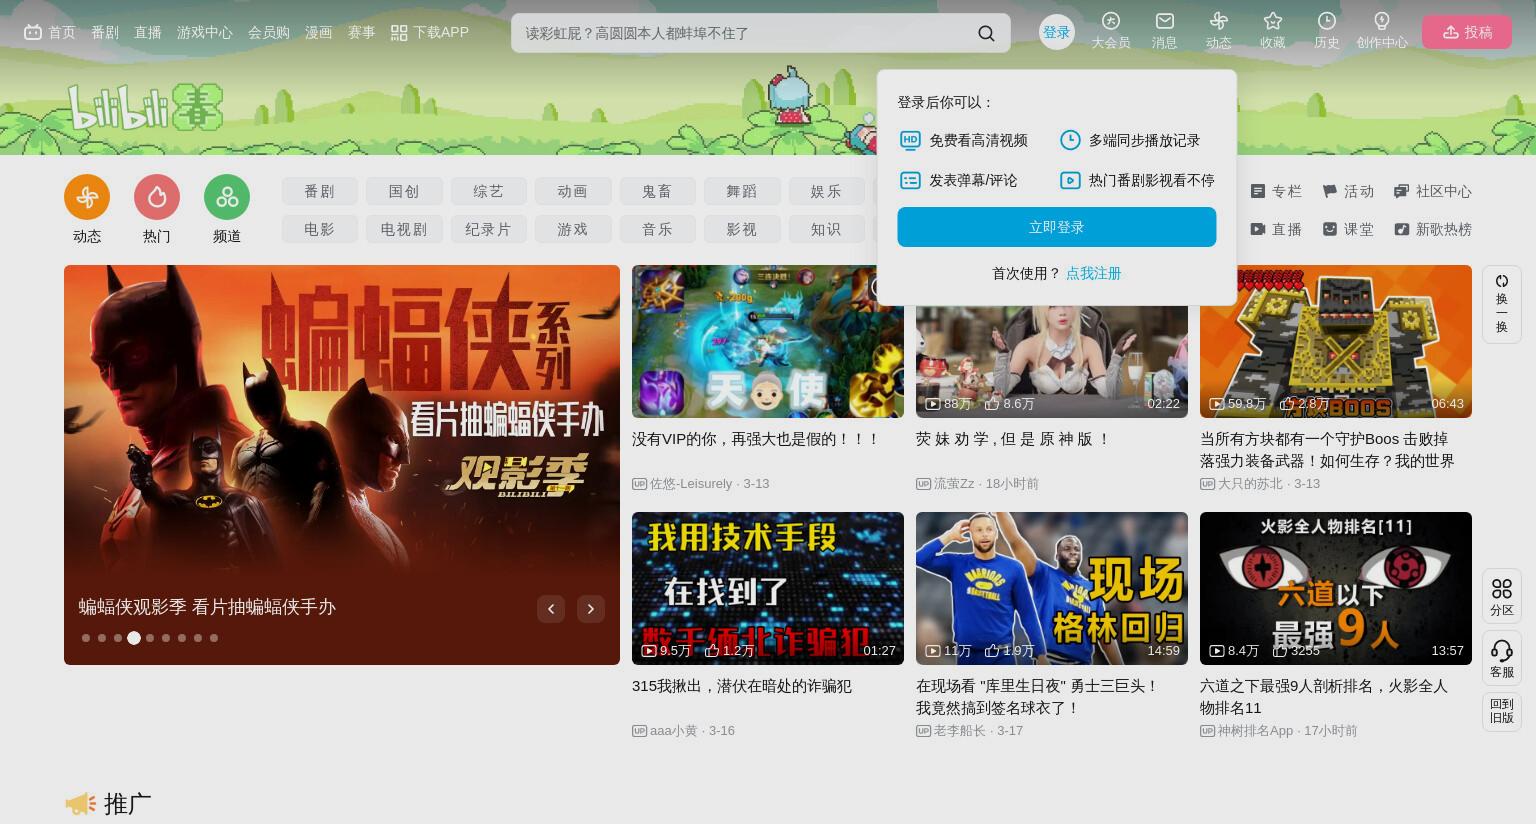
Task: Open 客服 headset icon
Action: [x=1501, y=651]
